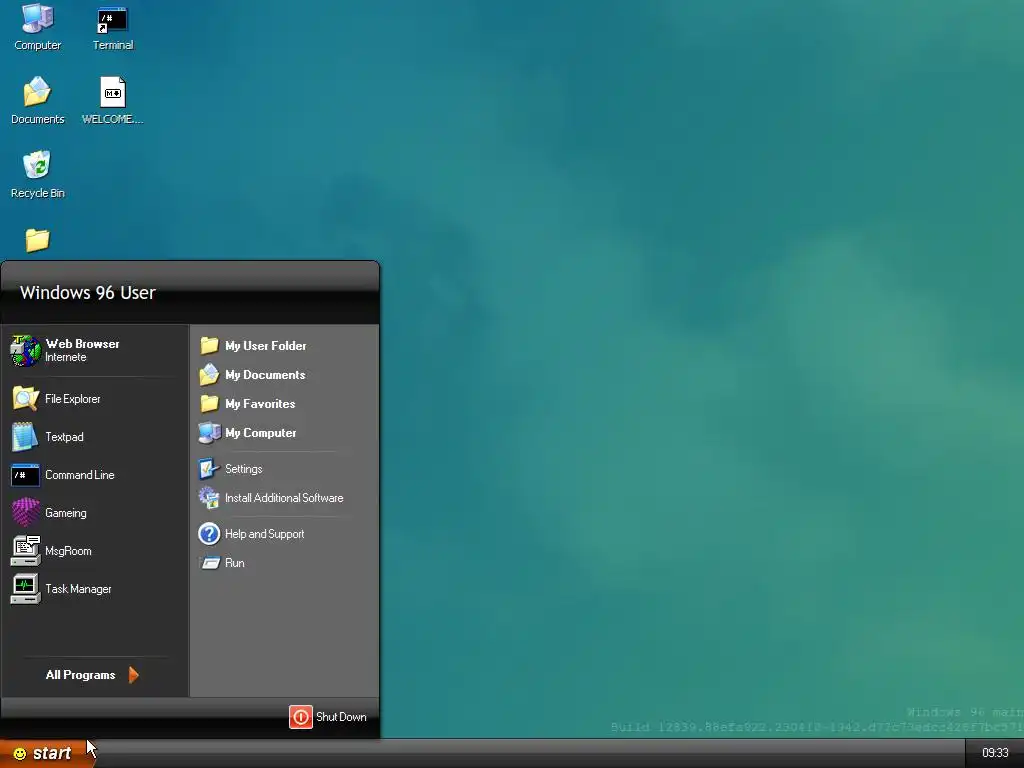Click the Run icon
1024x768 pixels.
coord(210,563)
